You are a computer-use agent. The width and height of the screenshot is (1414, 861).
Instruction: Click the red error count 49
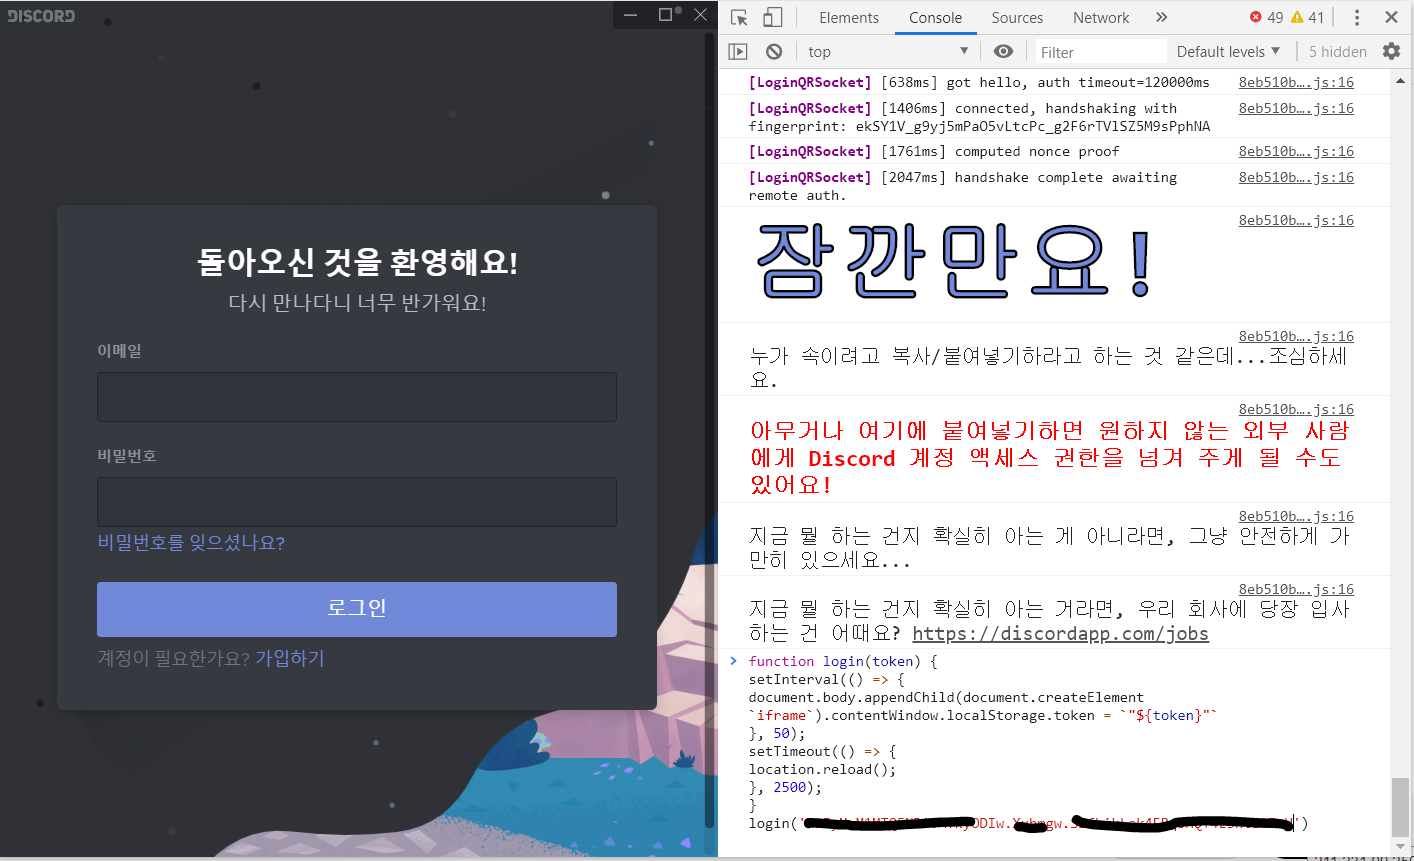[x=1267, y=17]
